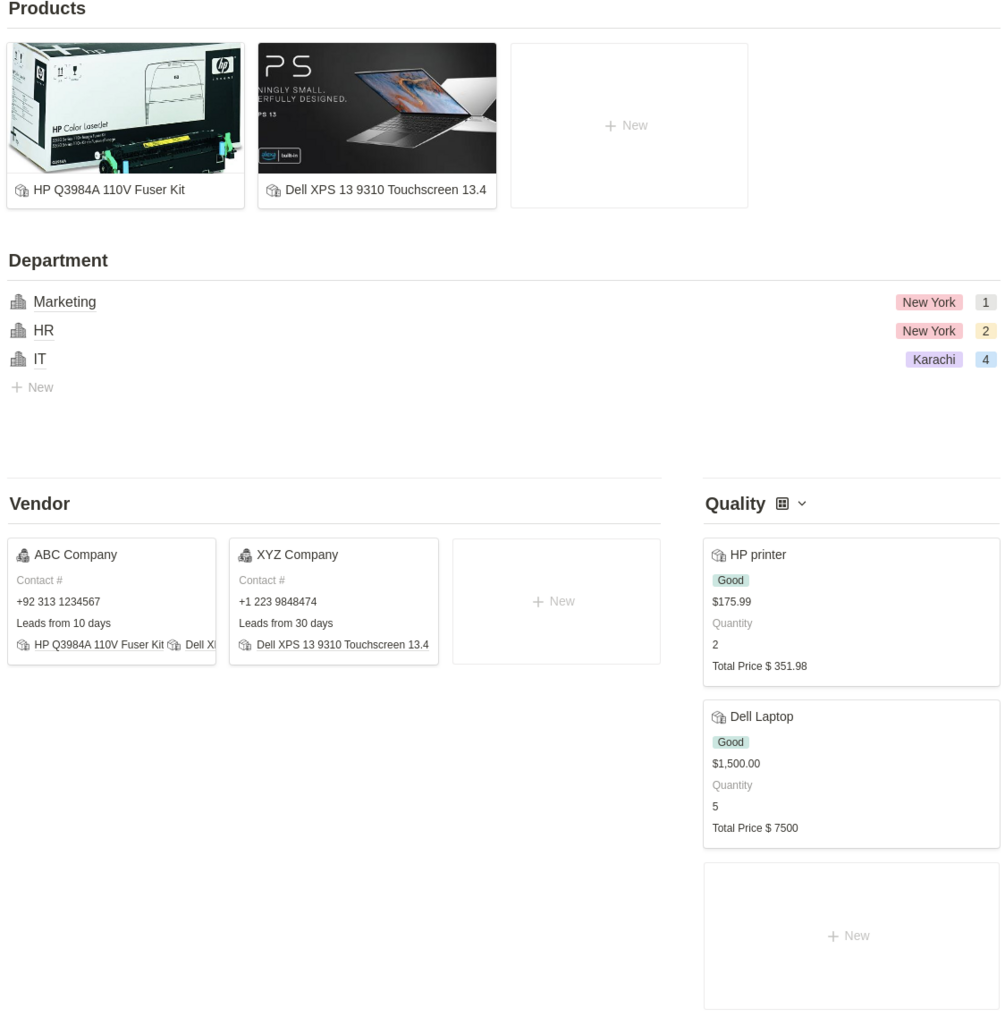Viewport: 1005px width, 1017px height.
Task: Click the box icon beside Dell Laptop
Action: click(x=719, y=717)
